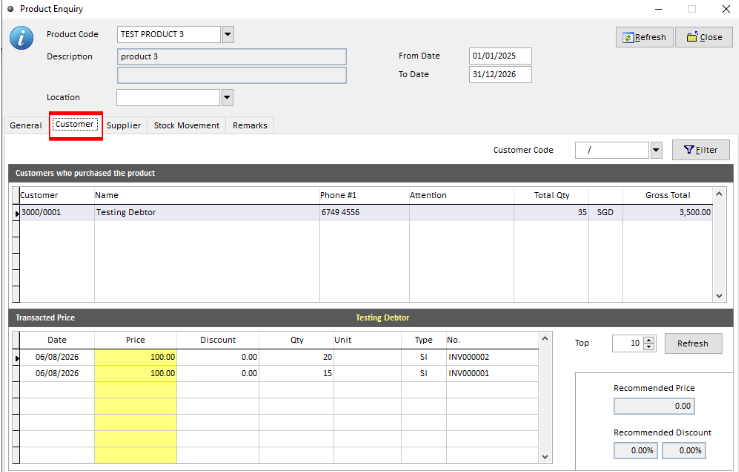
Task: Click the transacted price scroll down arrow
Action: 545,456
